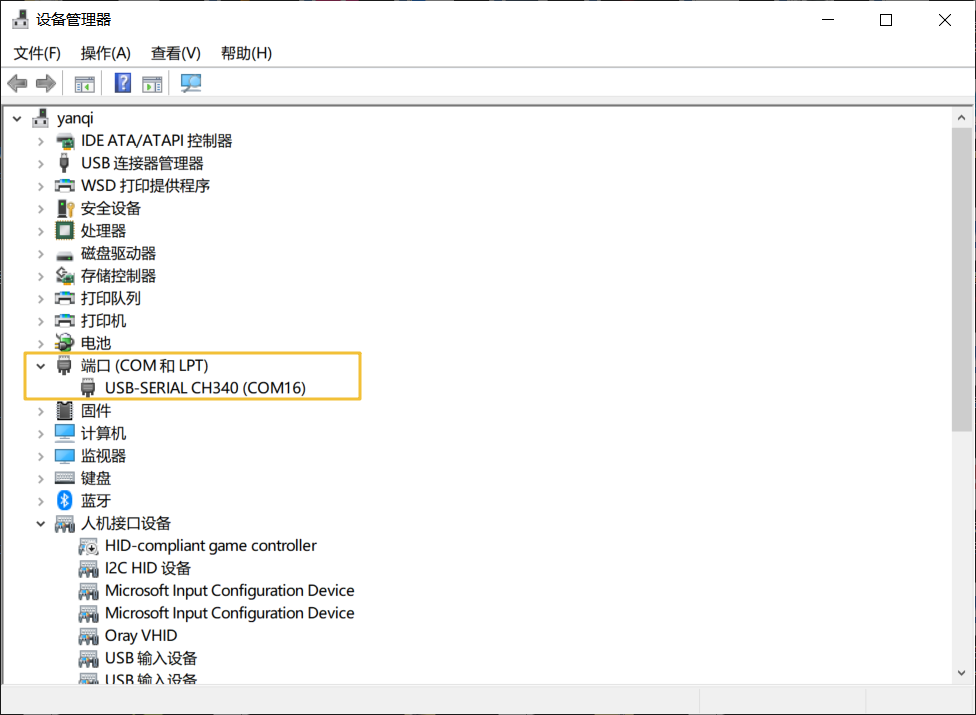Click the show/hide console tree toolbar icon
976x715 pixels.
click(x=85, y=83)
